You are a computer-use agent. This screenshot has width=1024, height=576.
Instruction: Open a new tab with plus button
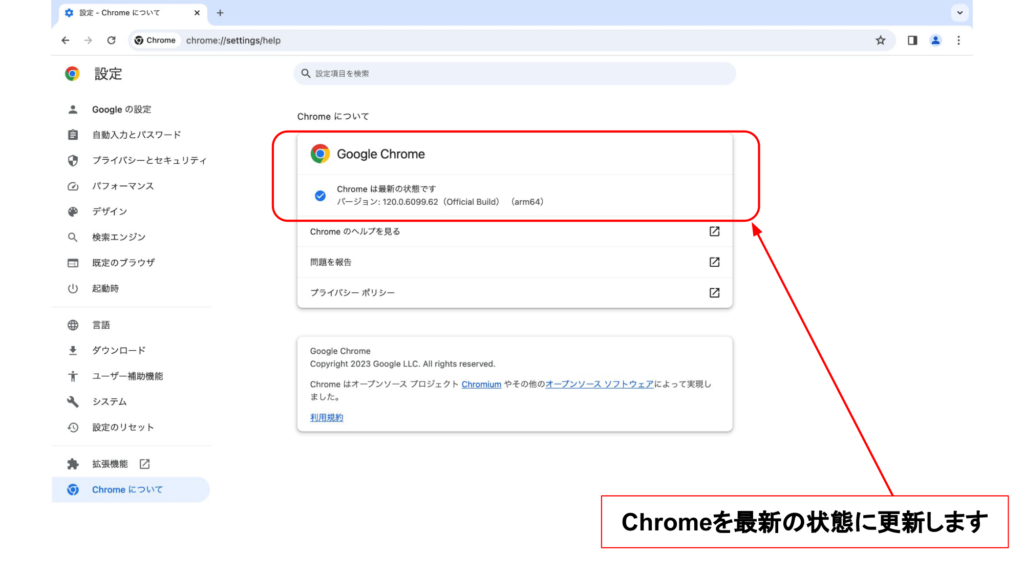[220, 13]
